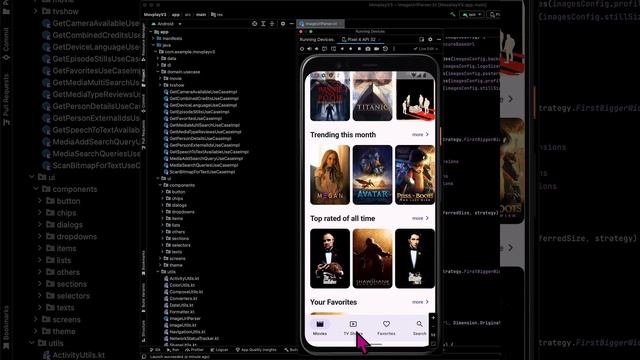
Task: Tap the Shawshank Redemption poster
Action: tap(372, 258)
